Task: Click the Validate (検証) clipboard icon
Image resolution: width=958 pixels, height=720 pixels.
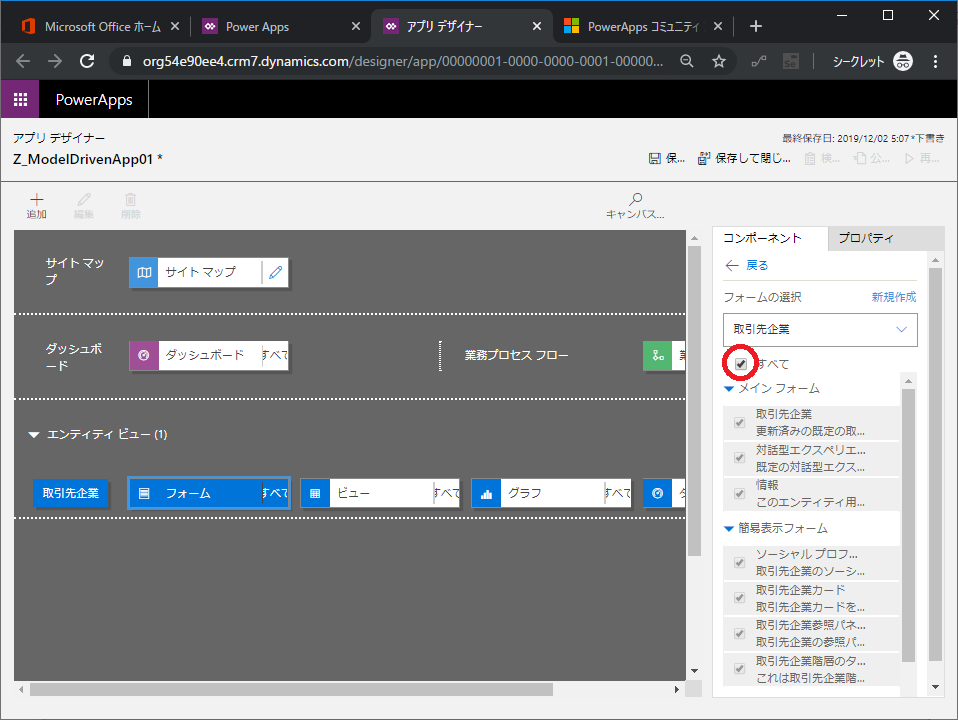Action: (x=810, y=159)
